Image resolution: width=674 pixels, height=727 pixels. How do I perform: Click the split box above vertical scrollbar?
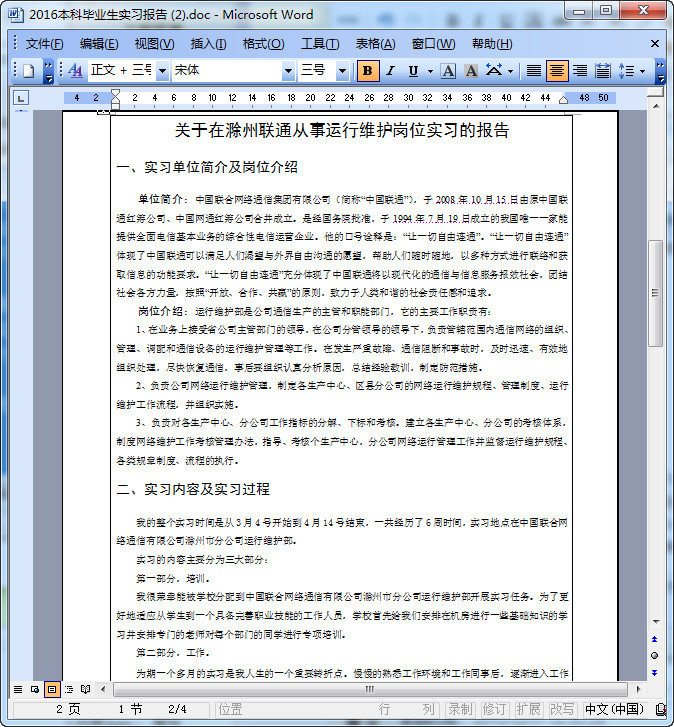tap(655, 93)
